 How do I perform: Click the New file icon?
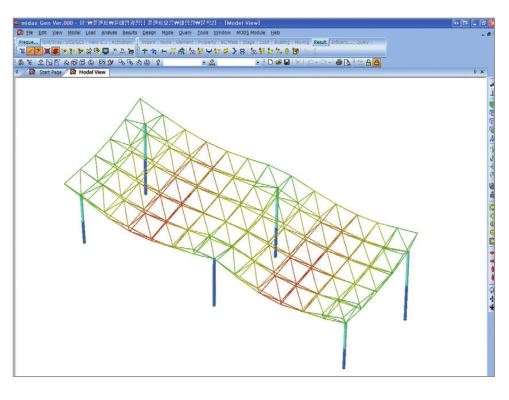[270, 62]
